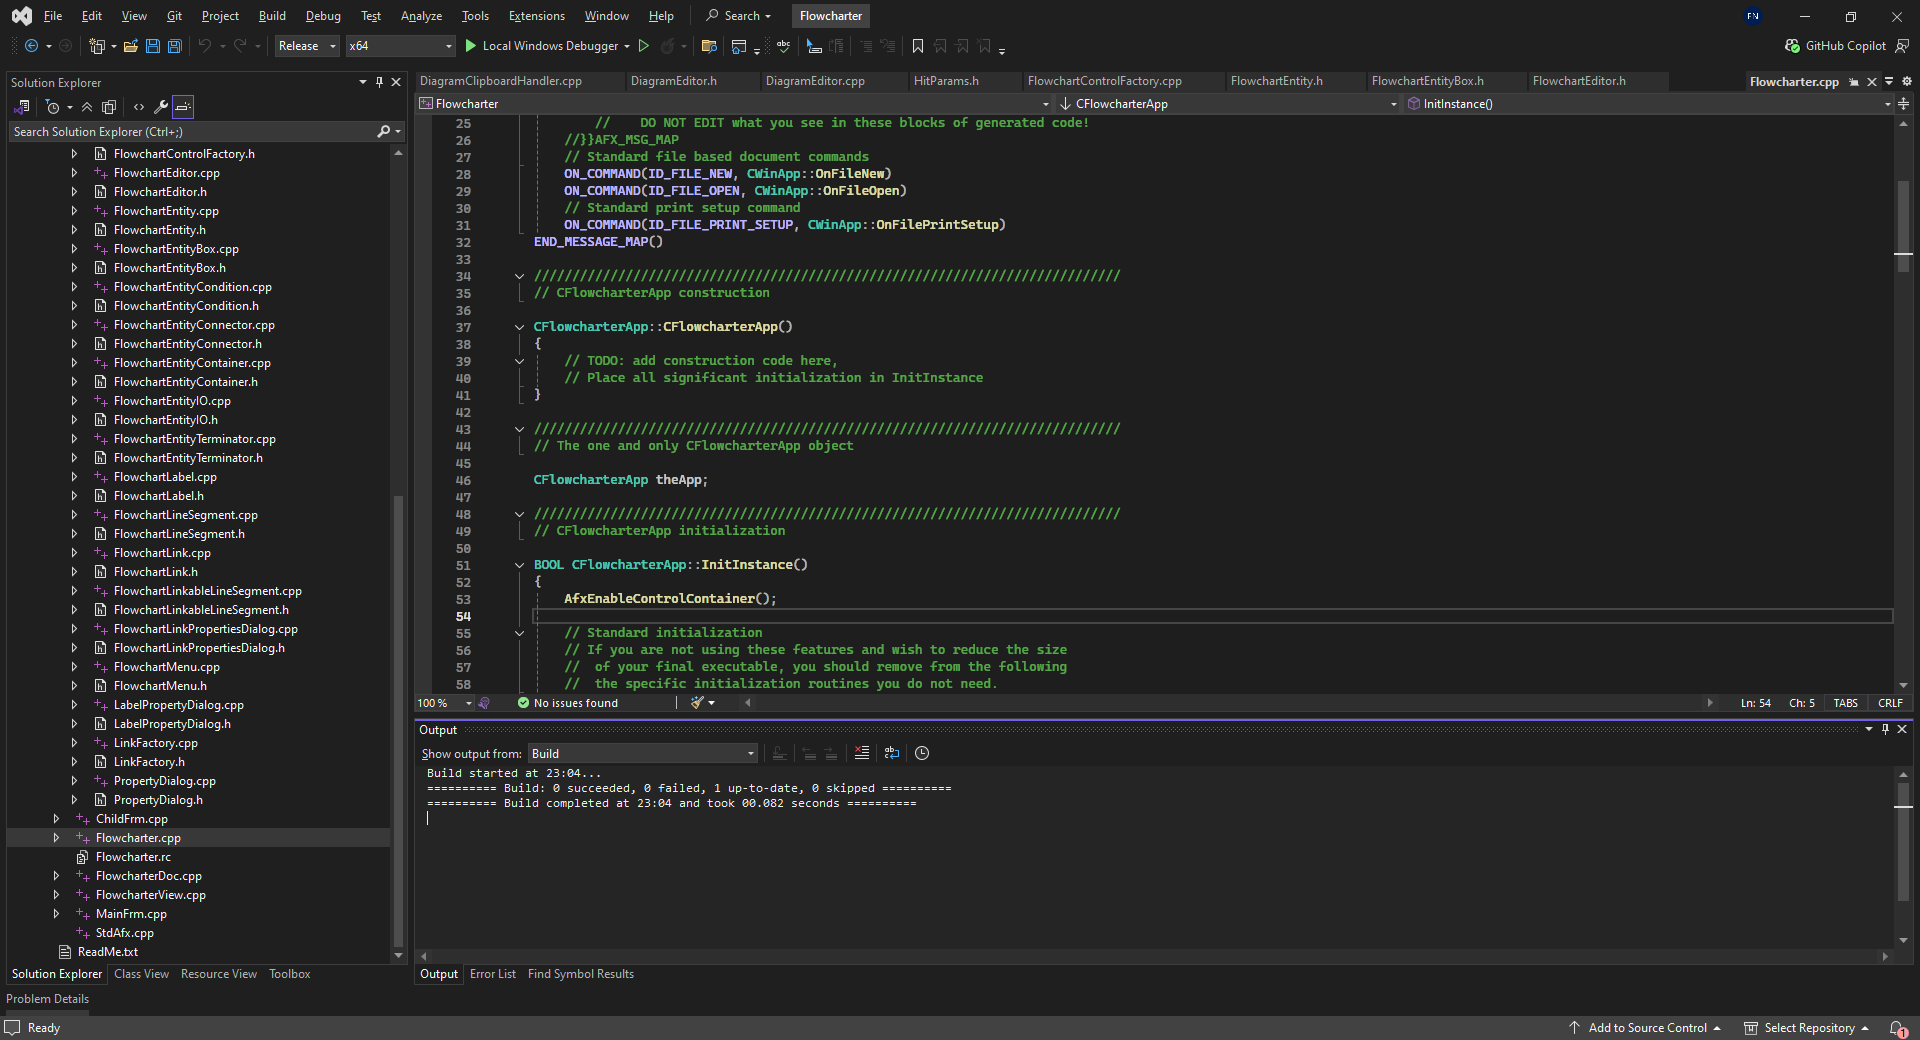Screen dimensions: 1920x1040
Task: Click the Search button in title bar
Action: 738,16
